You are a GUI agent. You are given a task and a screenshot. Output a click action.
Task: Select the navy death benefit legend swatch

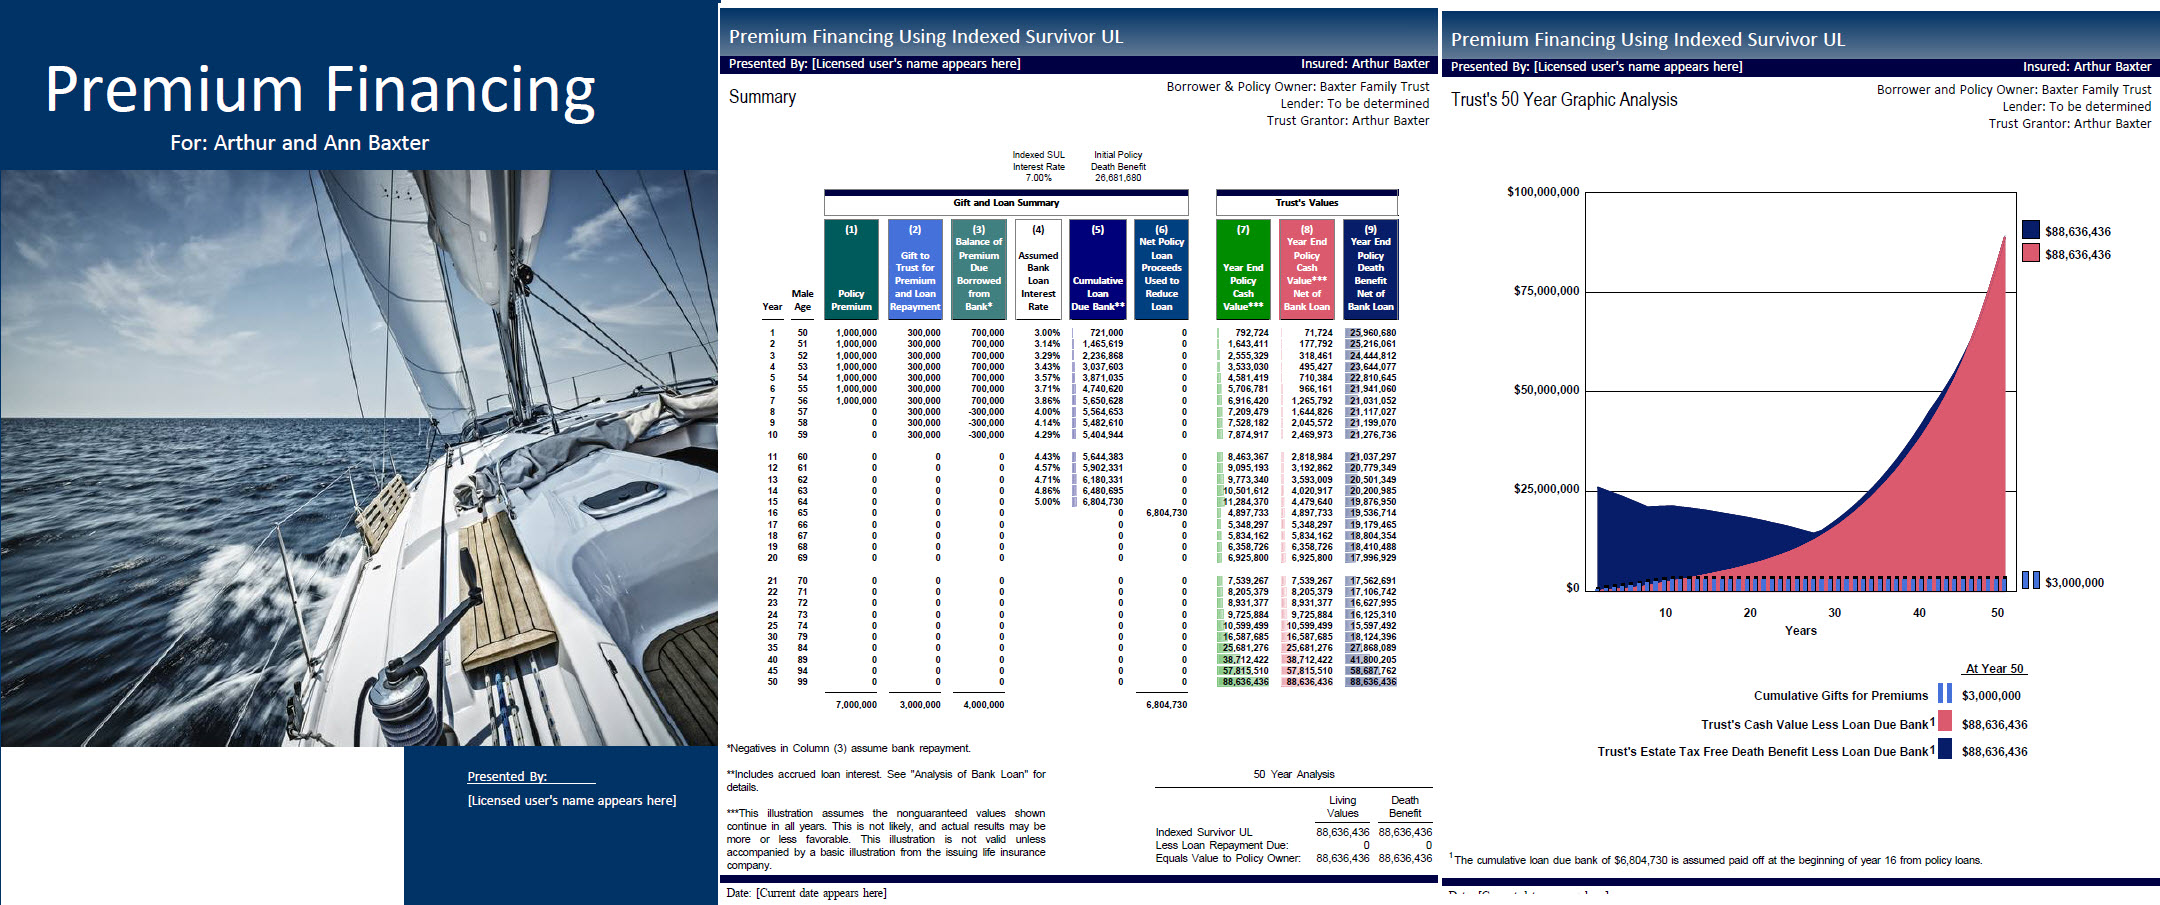(x=2030, y=230)
